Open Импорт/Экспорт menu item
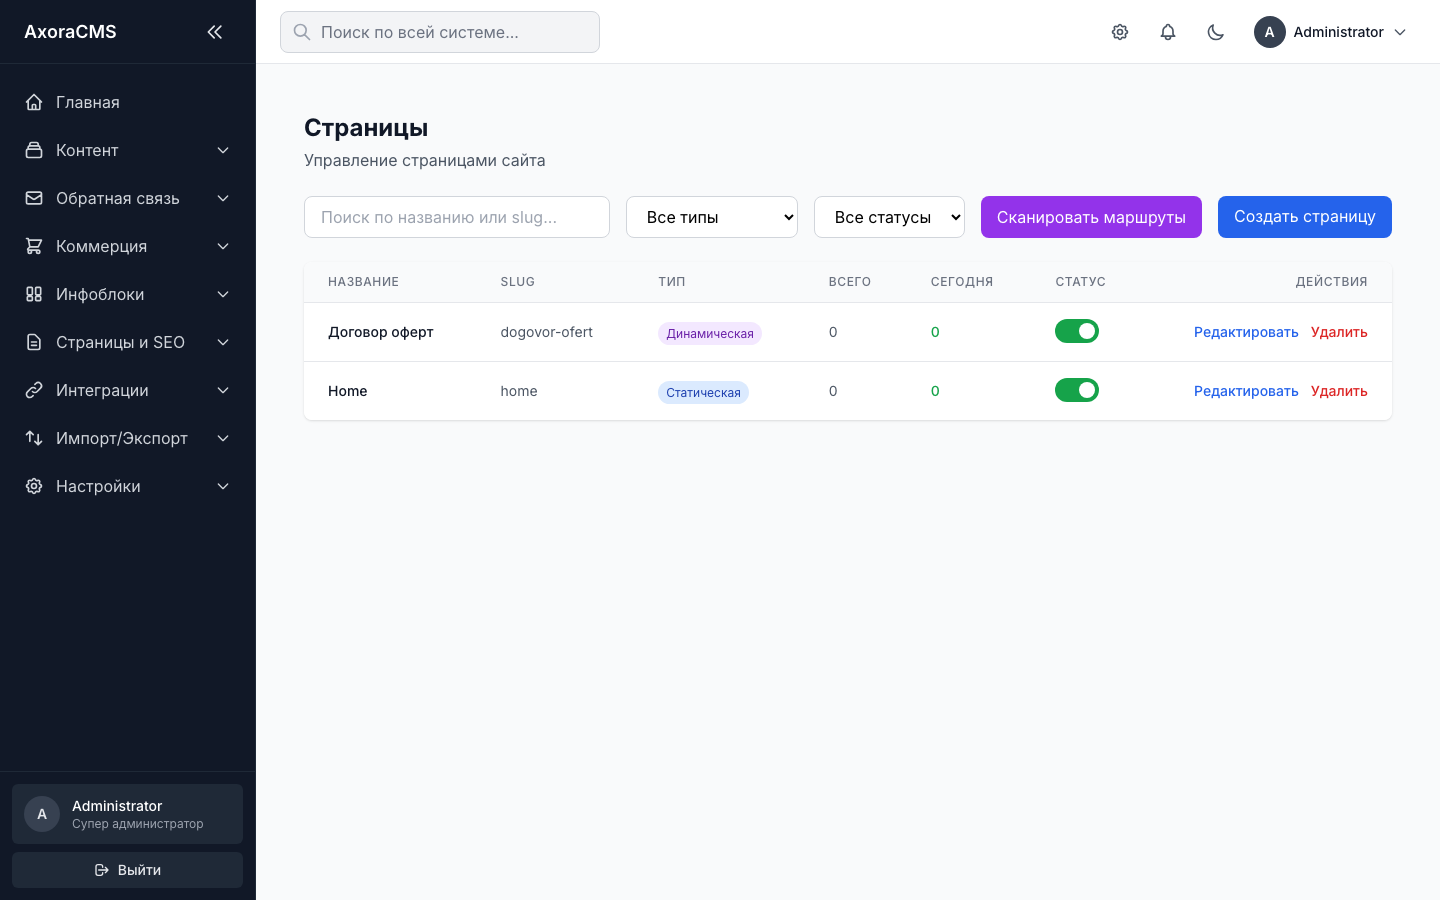Screen dimensions: 1440x900 pos(127,438)
